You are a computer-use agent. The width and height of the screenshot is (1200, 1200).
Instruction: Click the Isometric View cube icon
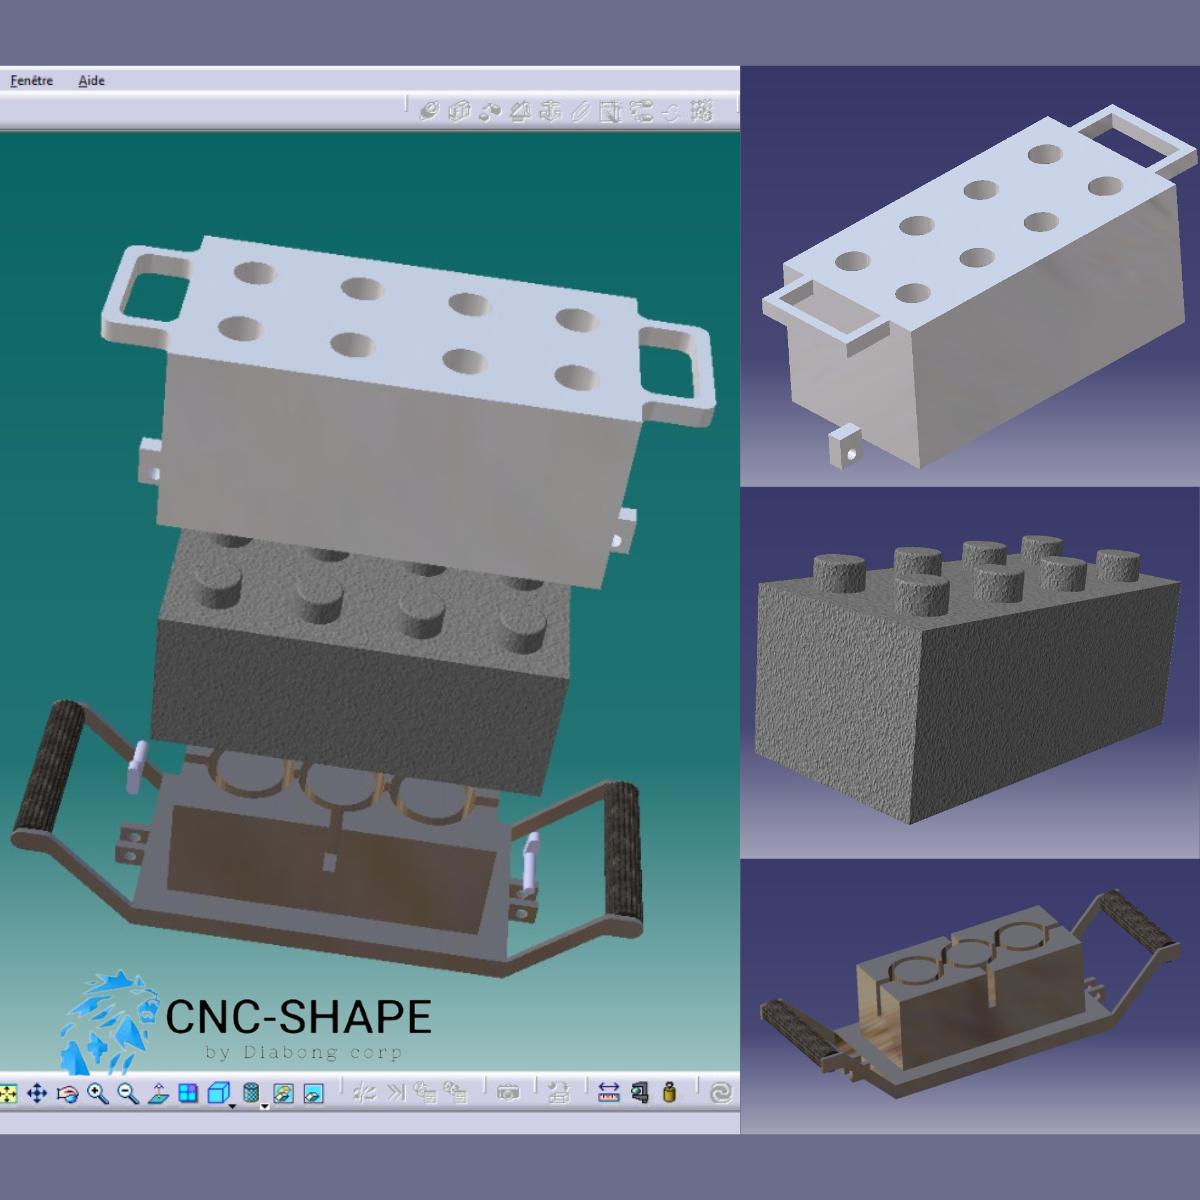tap(219, 1093)
